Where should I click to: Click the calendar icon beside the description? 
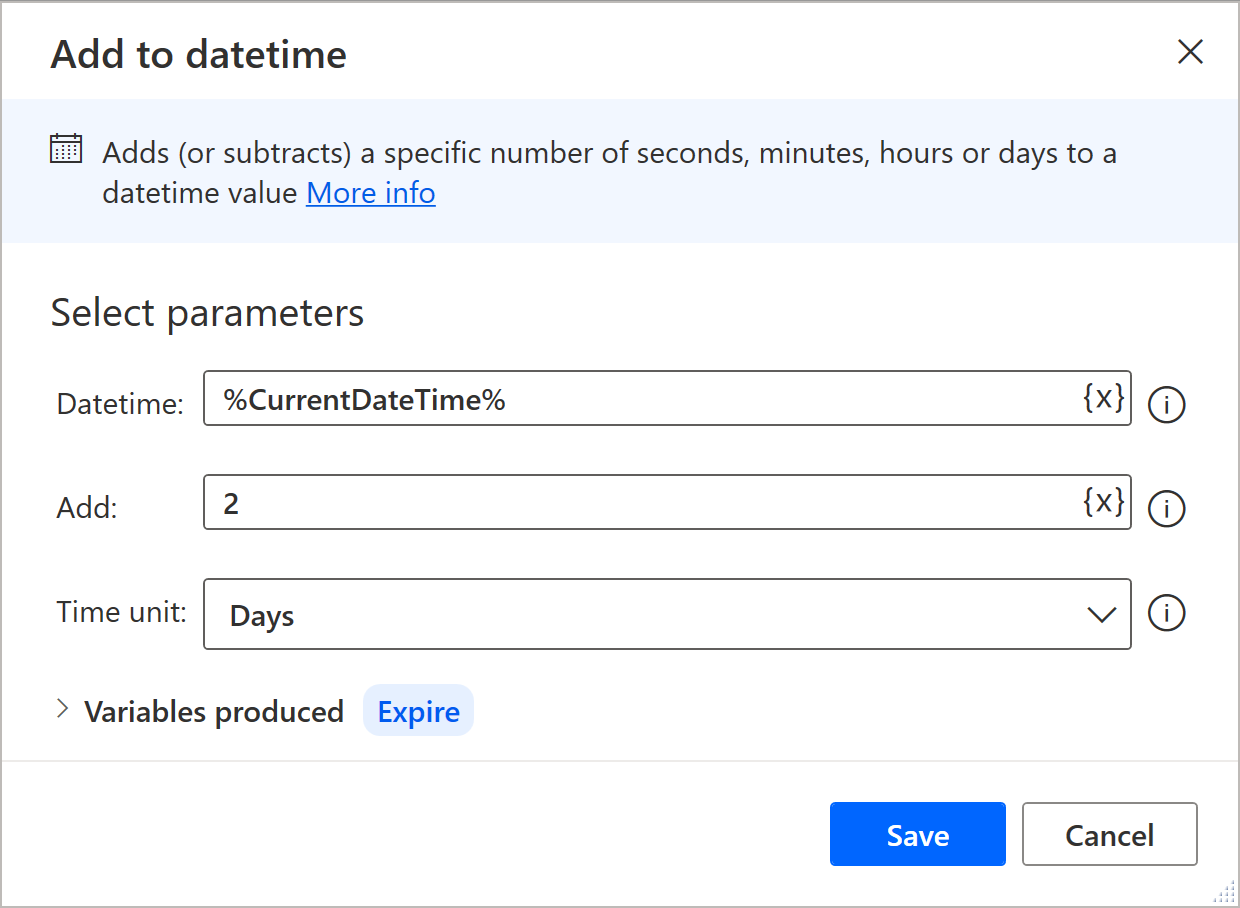[x=66, y=149]
